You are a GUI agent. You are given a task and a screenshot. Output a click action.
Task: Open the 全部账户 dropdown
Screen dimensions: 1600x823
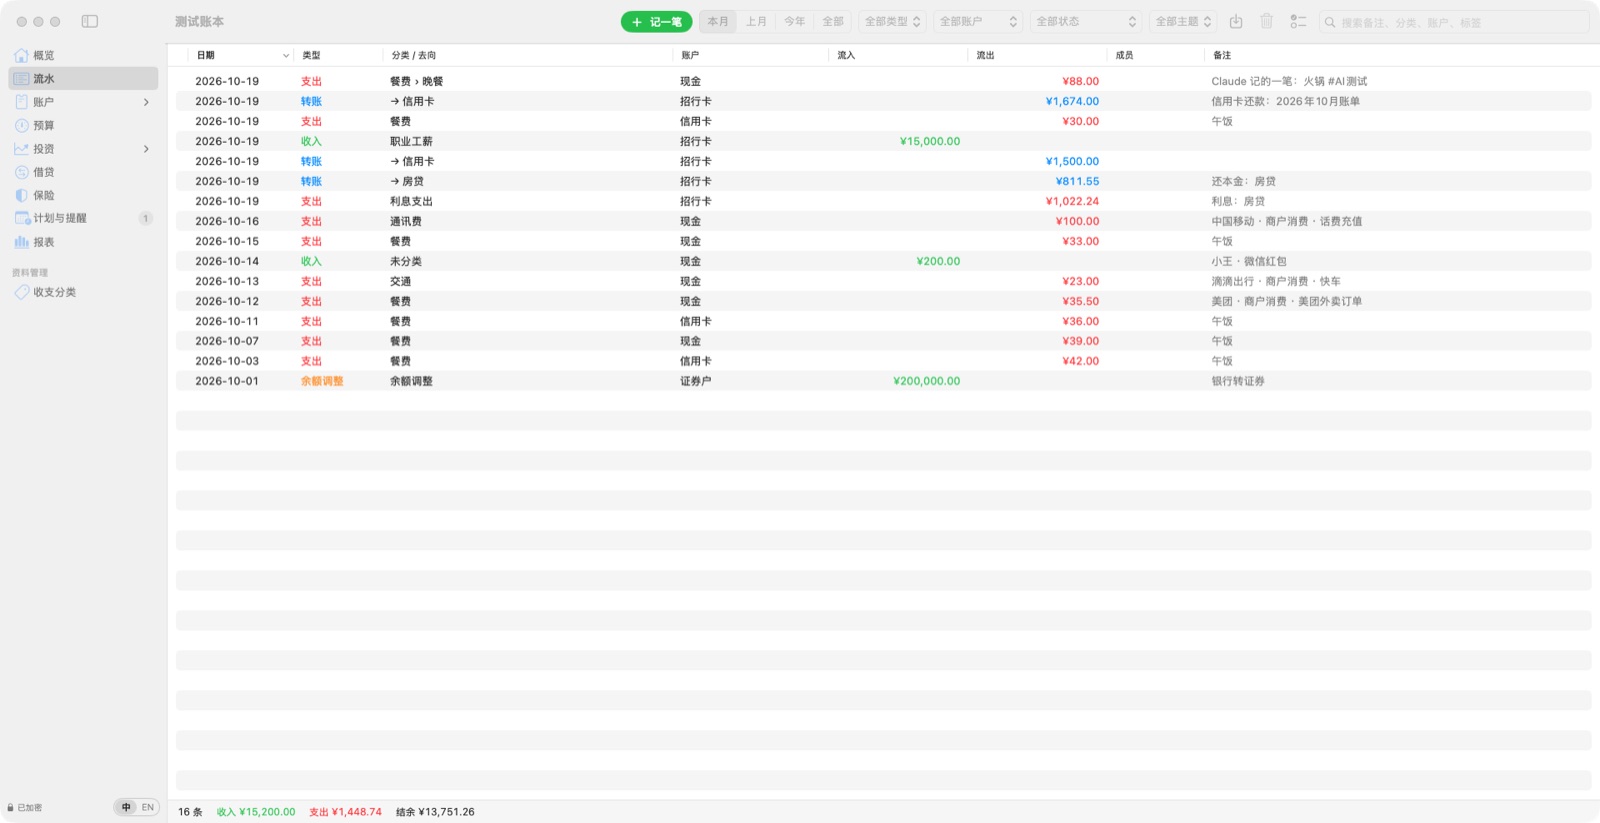click(x=978, y=21)
